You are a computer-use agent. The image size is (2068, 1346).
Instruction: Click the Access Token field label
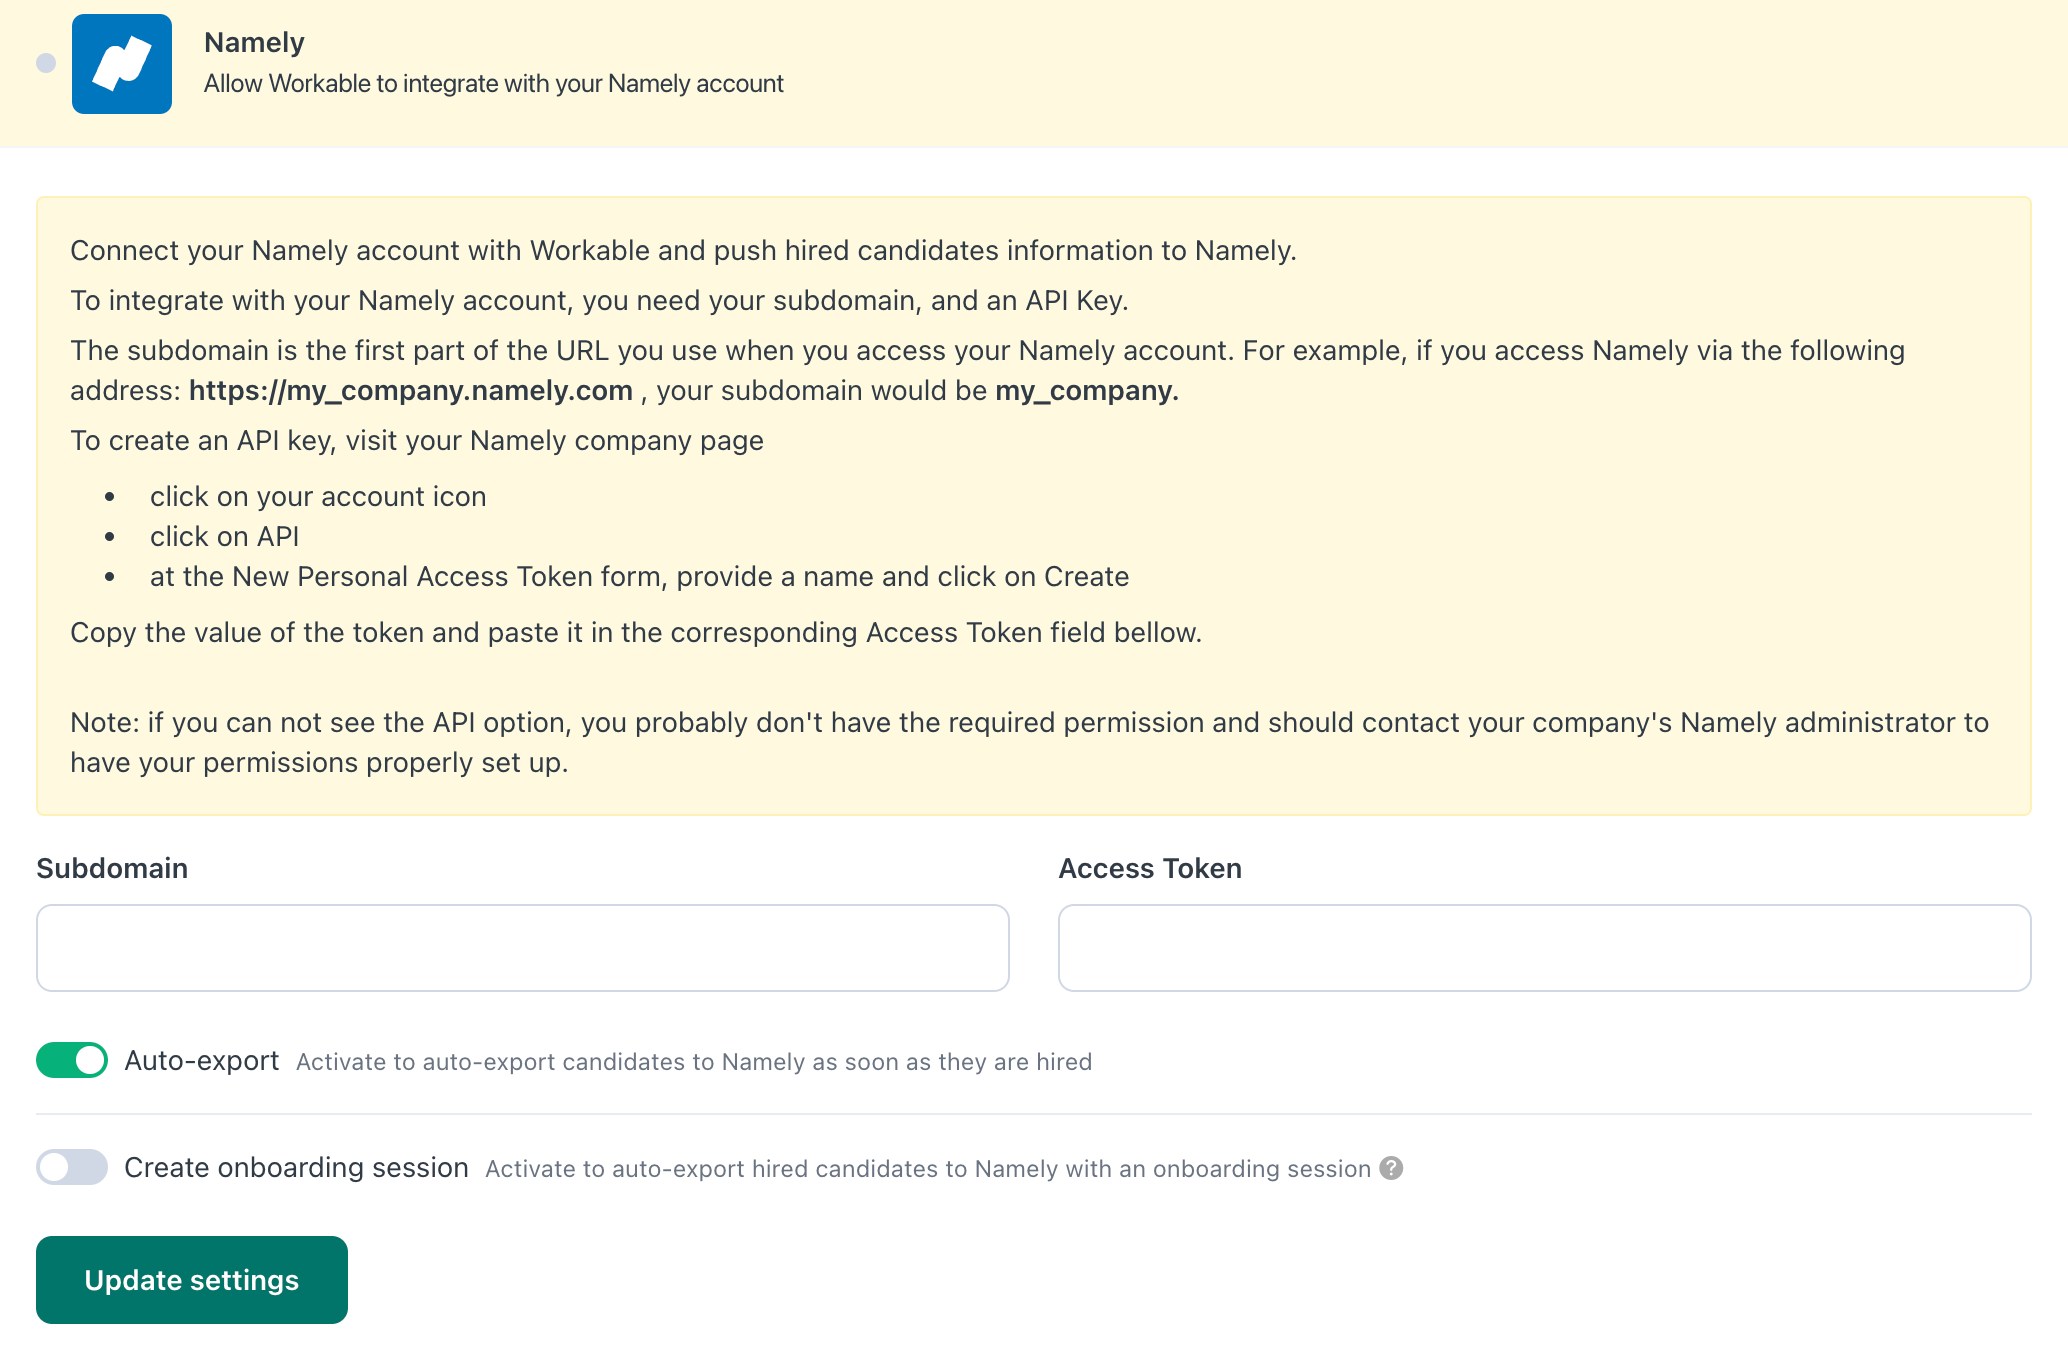point(1150,868)
